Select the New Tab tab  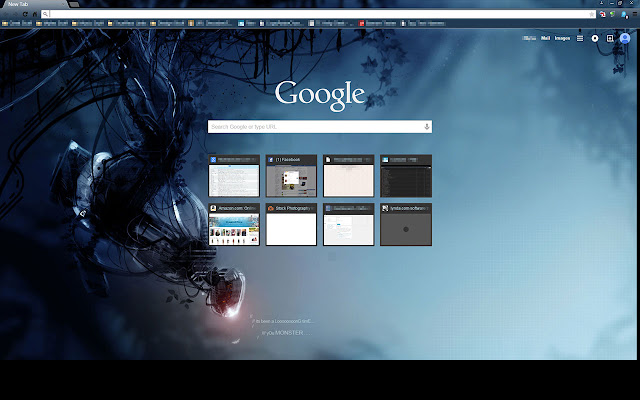click(x=34, y=4)
